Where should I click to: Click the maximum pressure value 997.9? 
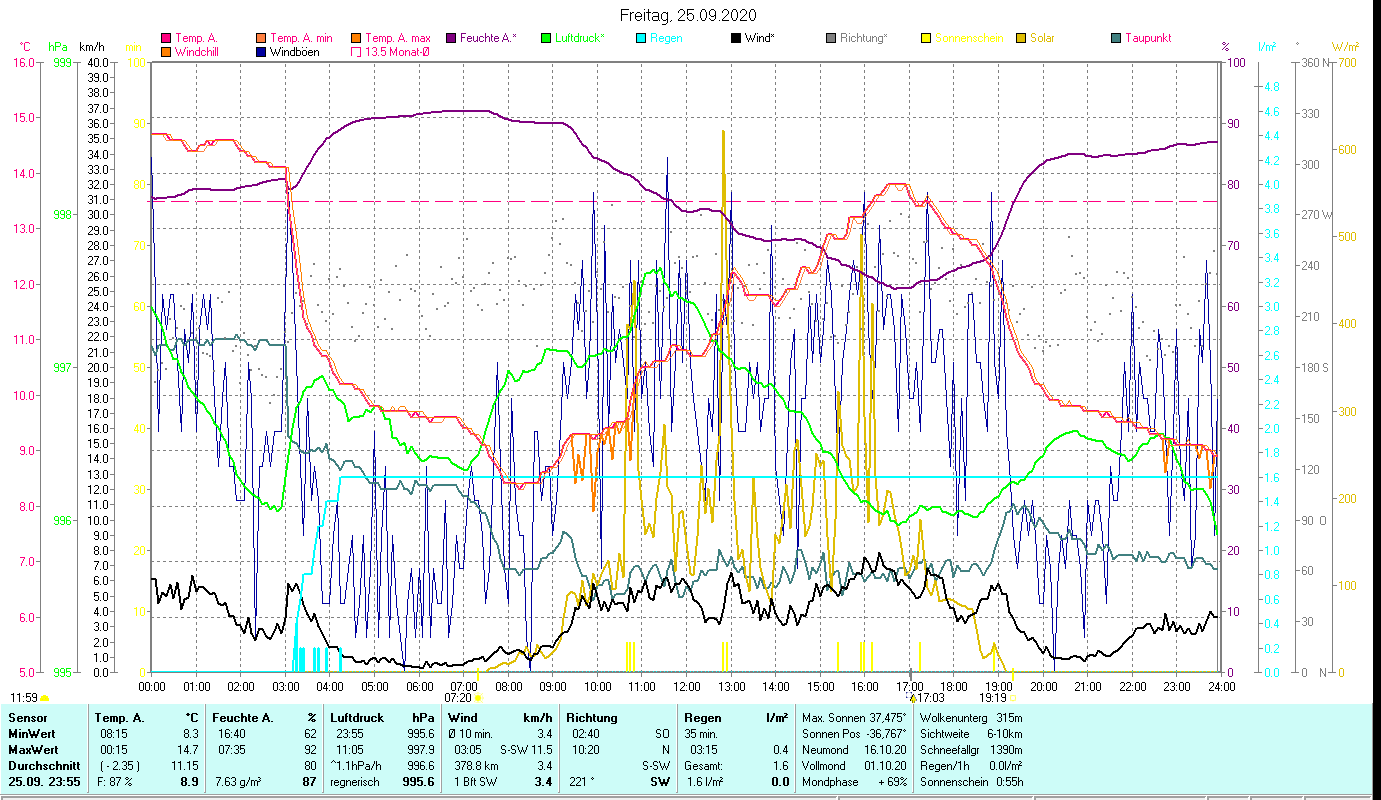(x=420, y=750)
